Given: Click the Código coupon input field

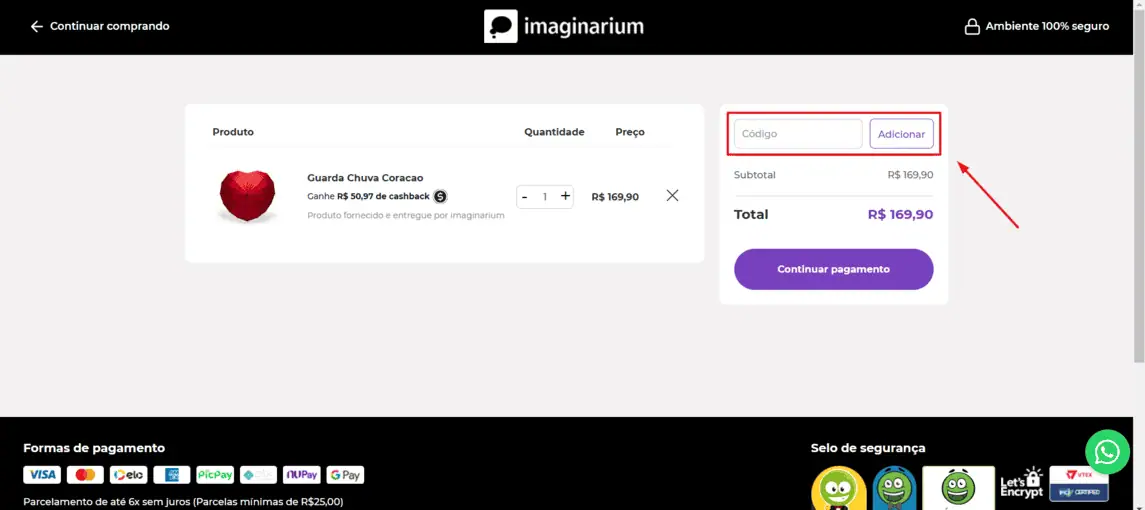Looking at the screenshot, I should coord(798,134).
